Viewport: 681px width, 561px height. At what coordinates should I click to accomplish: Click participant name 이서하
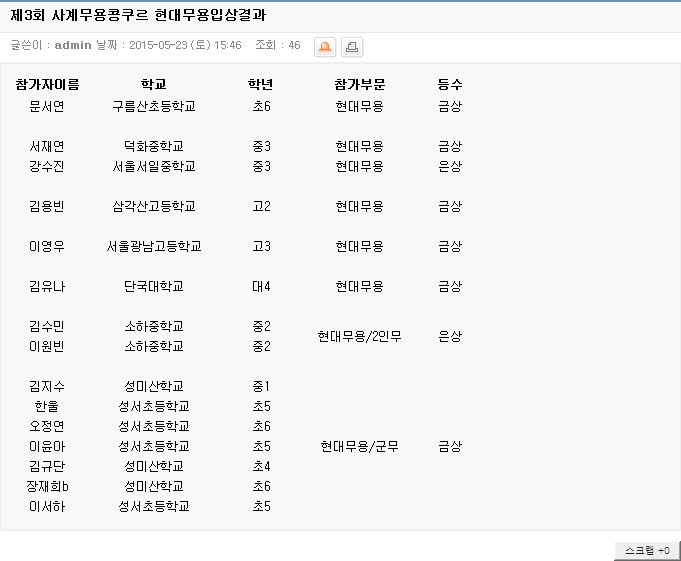click(x=47, y=506)
